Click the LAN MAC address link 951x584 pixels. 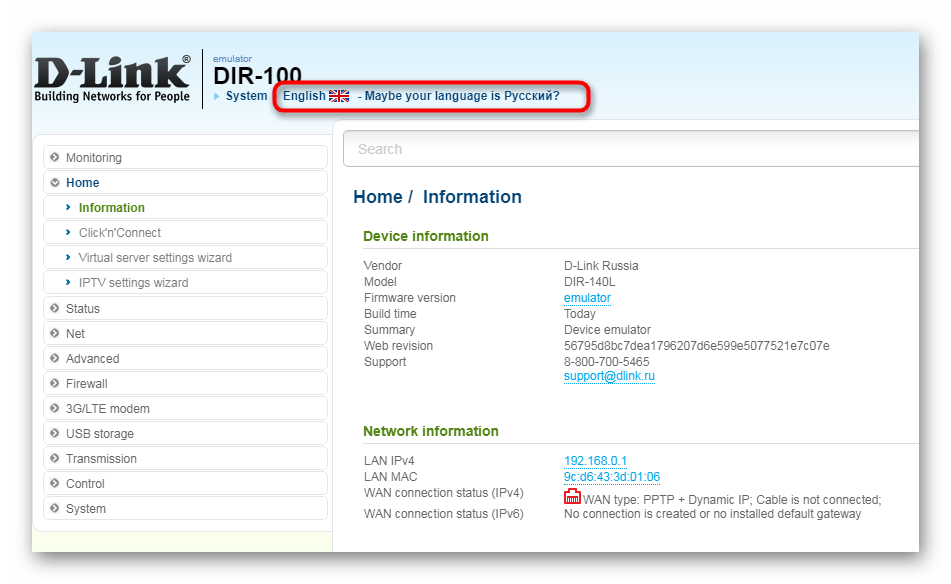tap(612, 477)
